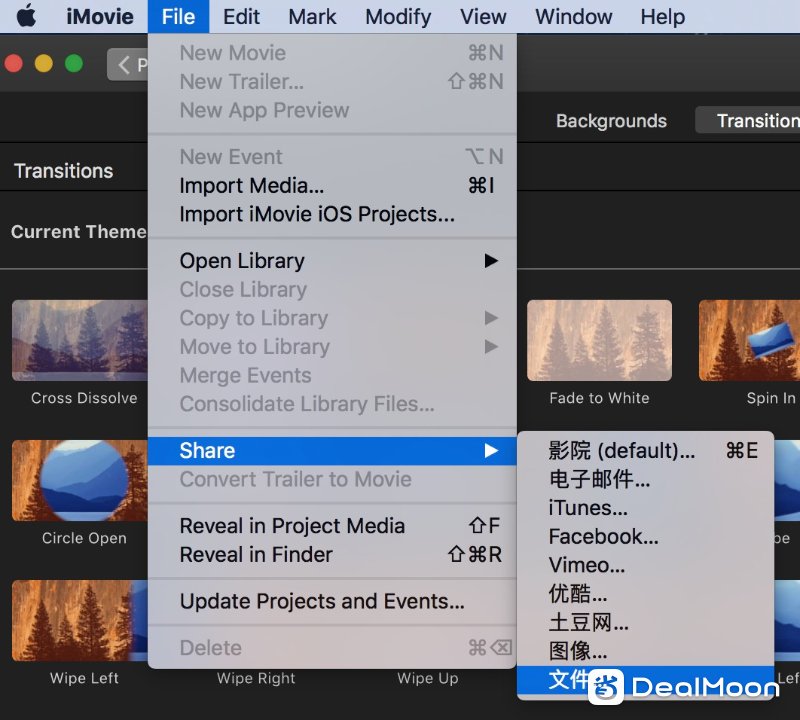Viewport: 800px width, 720px height.
Task: Choose Import iMovie iOS Projects…
Action: [332, 214]
